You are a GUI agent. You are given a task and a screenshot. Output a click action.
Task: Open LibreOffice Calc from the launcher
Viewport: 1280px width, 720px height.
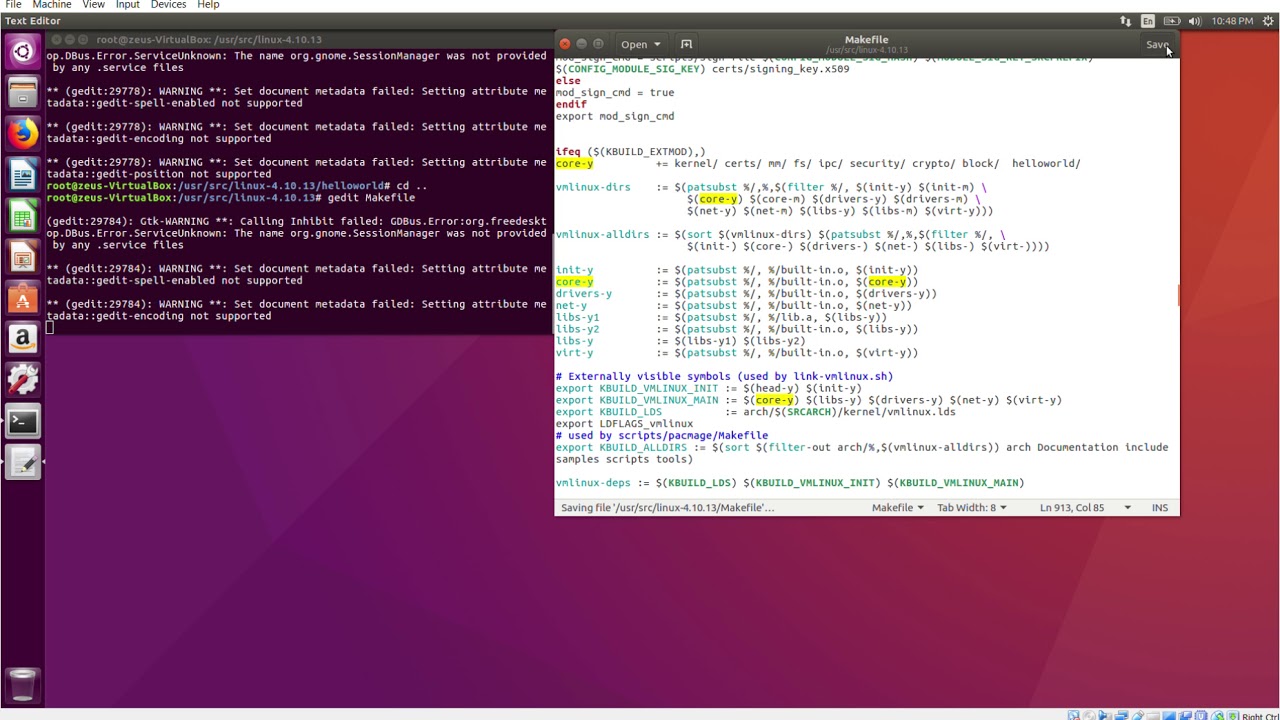(22, 216)
